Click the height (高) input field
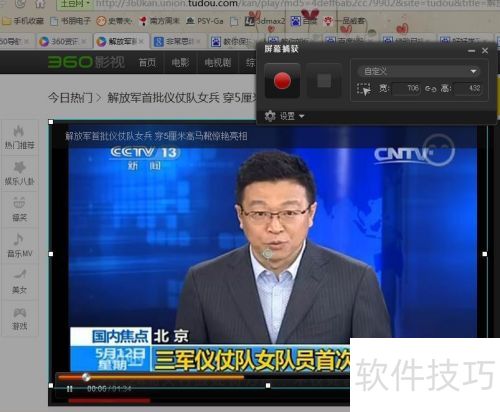 (x=468, y=88)
